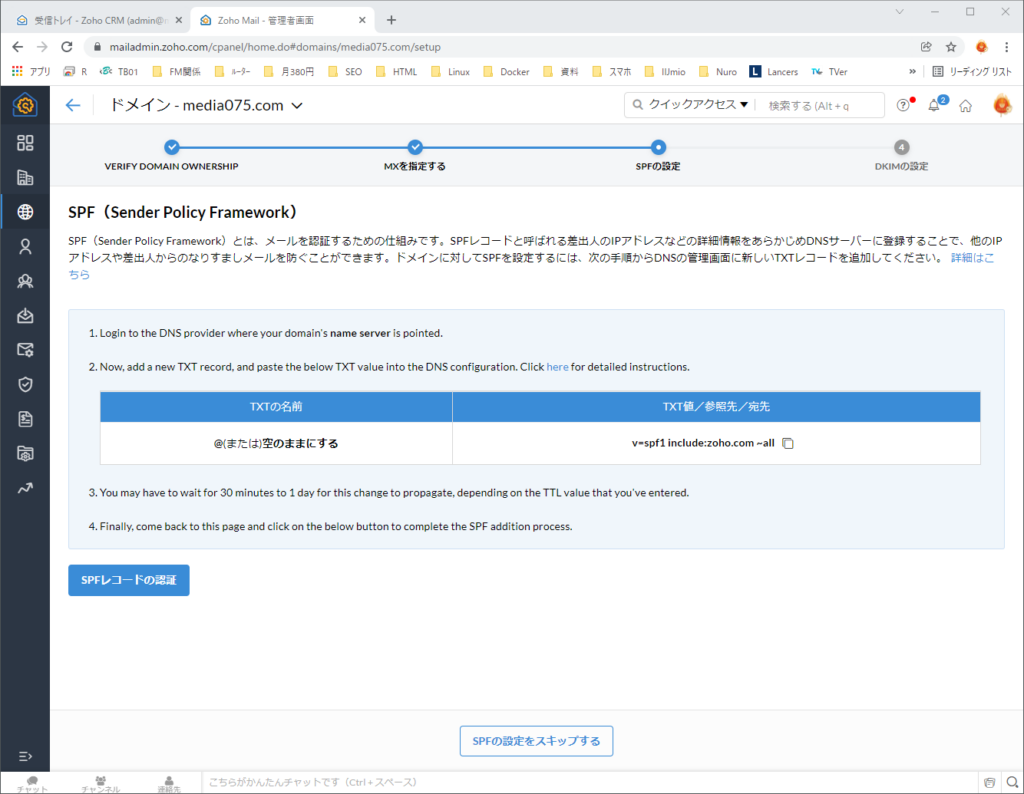The image size is (1024, 794).
Task: Expand the sidebar menu at bottom
Action: [x=25, y=756]
